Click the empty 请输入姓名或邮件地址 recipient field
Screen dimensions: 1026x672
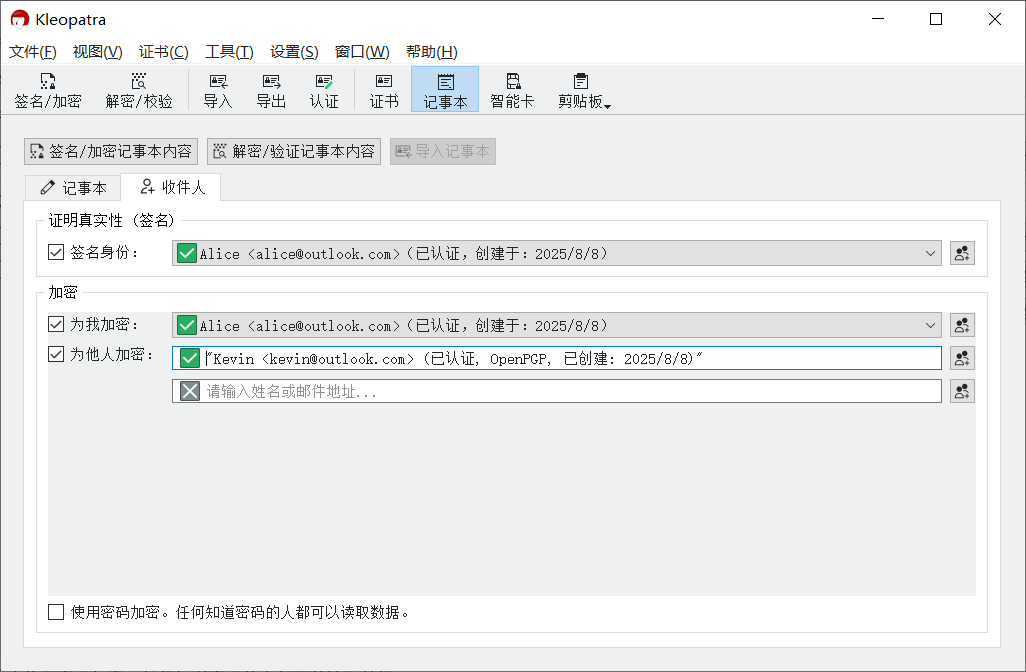pos(570,392)
